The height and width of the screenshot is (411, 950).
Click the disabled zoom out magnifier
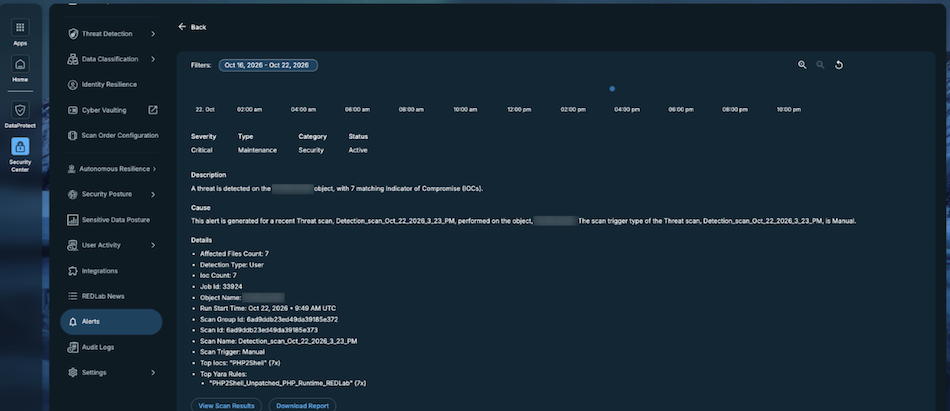(x=820, y=65)
